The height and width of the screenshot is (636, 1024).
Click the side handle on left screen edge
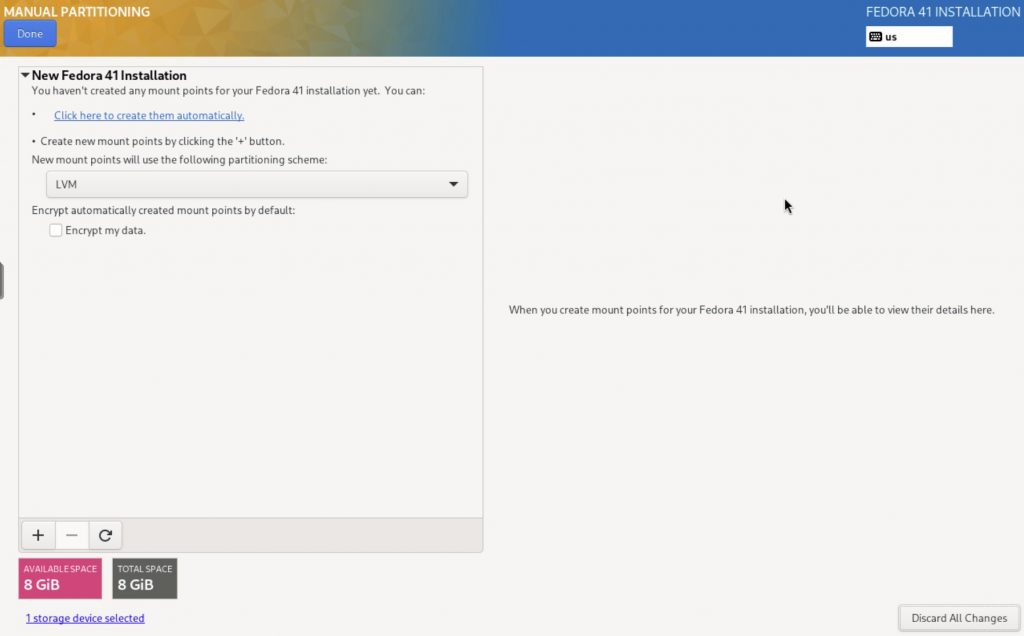[2, 280]
